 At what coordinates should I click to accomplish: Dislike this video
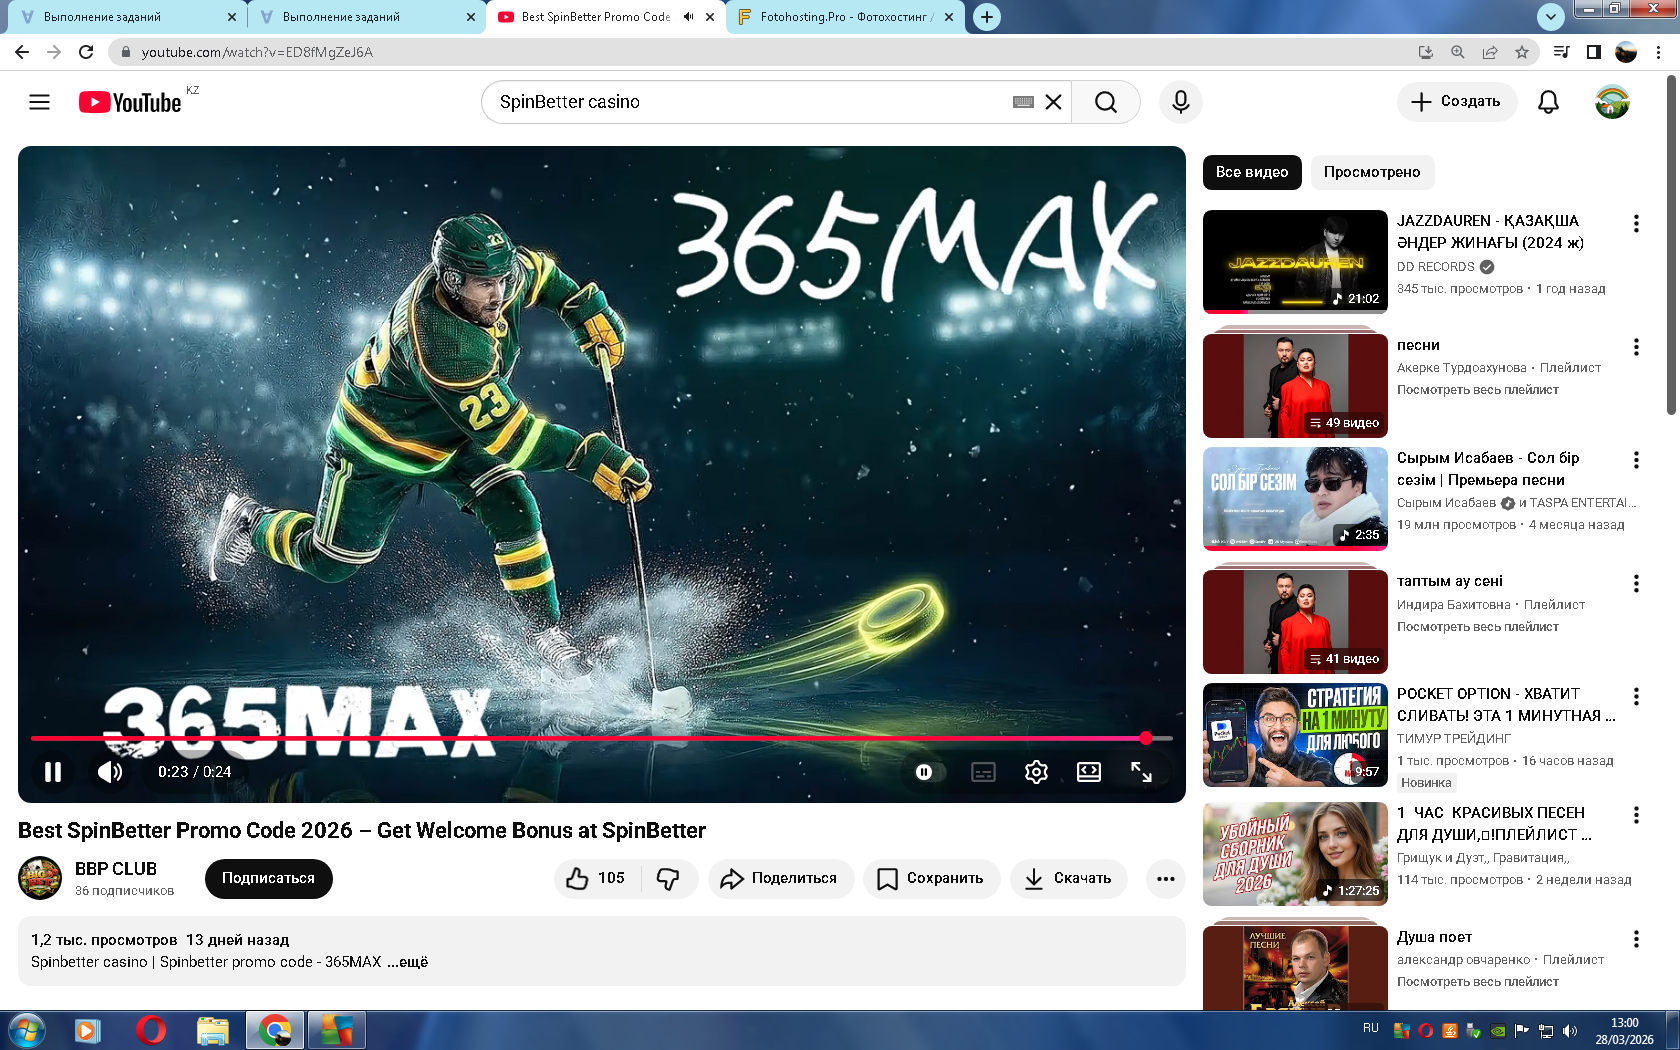tap(668, 878)
